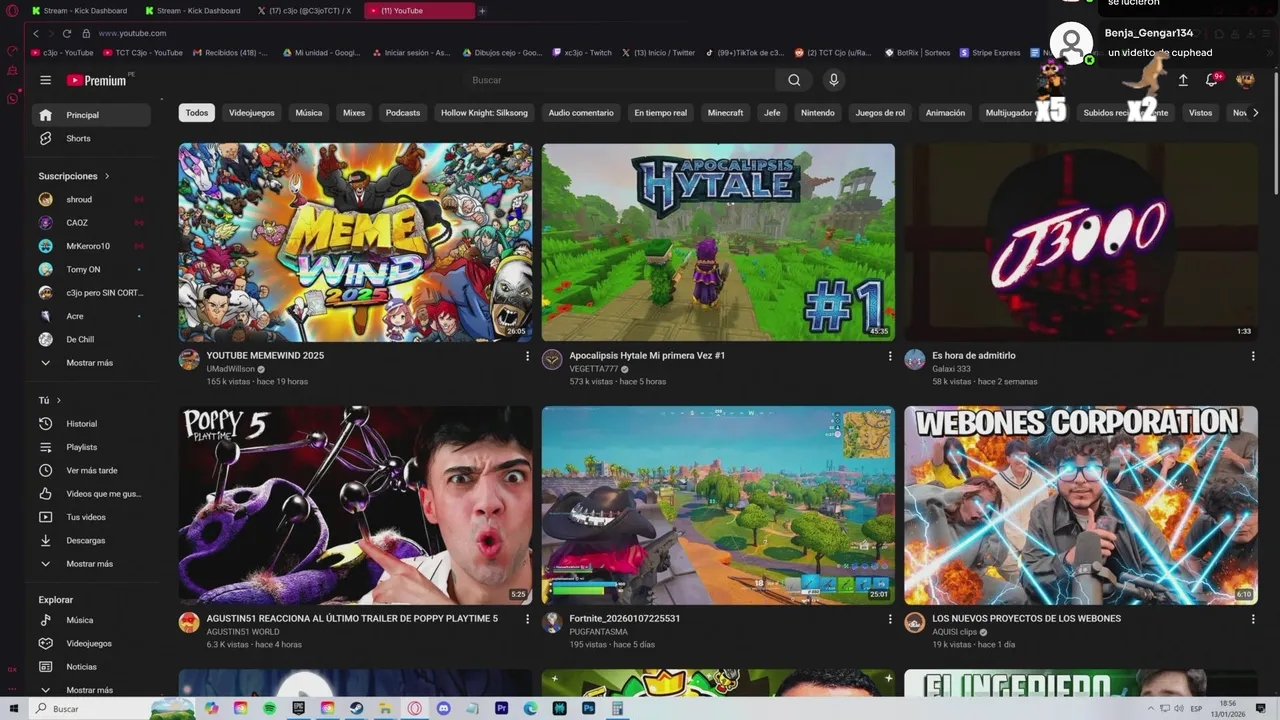Open Noticias under Explorar

91,667
